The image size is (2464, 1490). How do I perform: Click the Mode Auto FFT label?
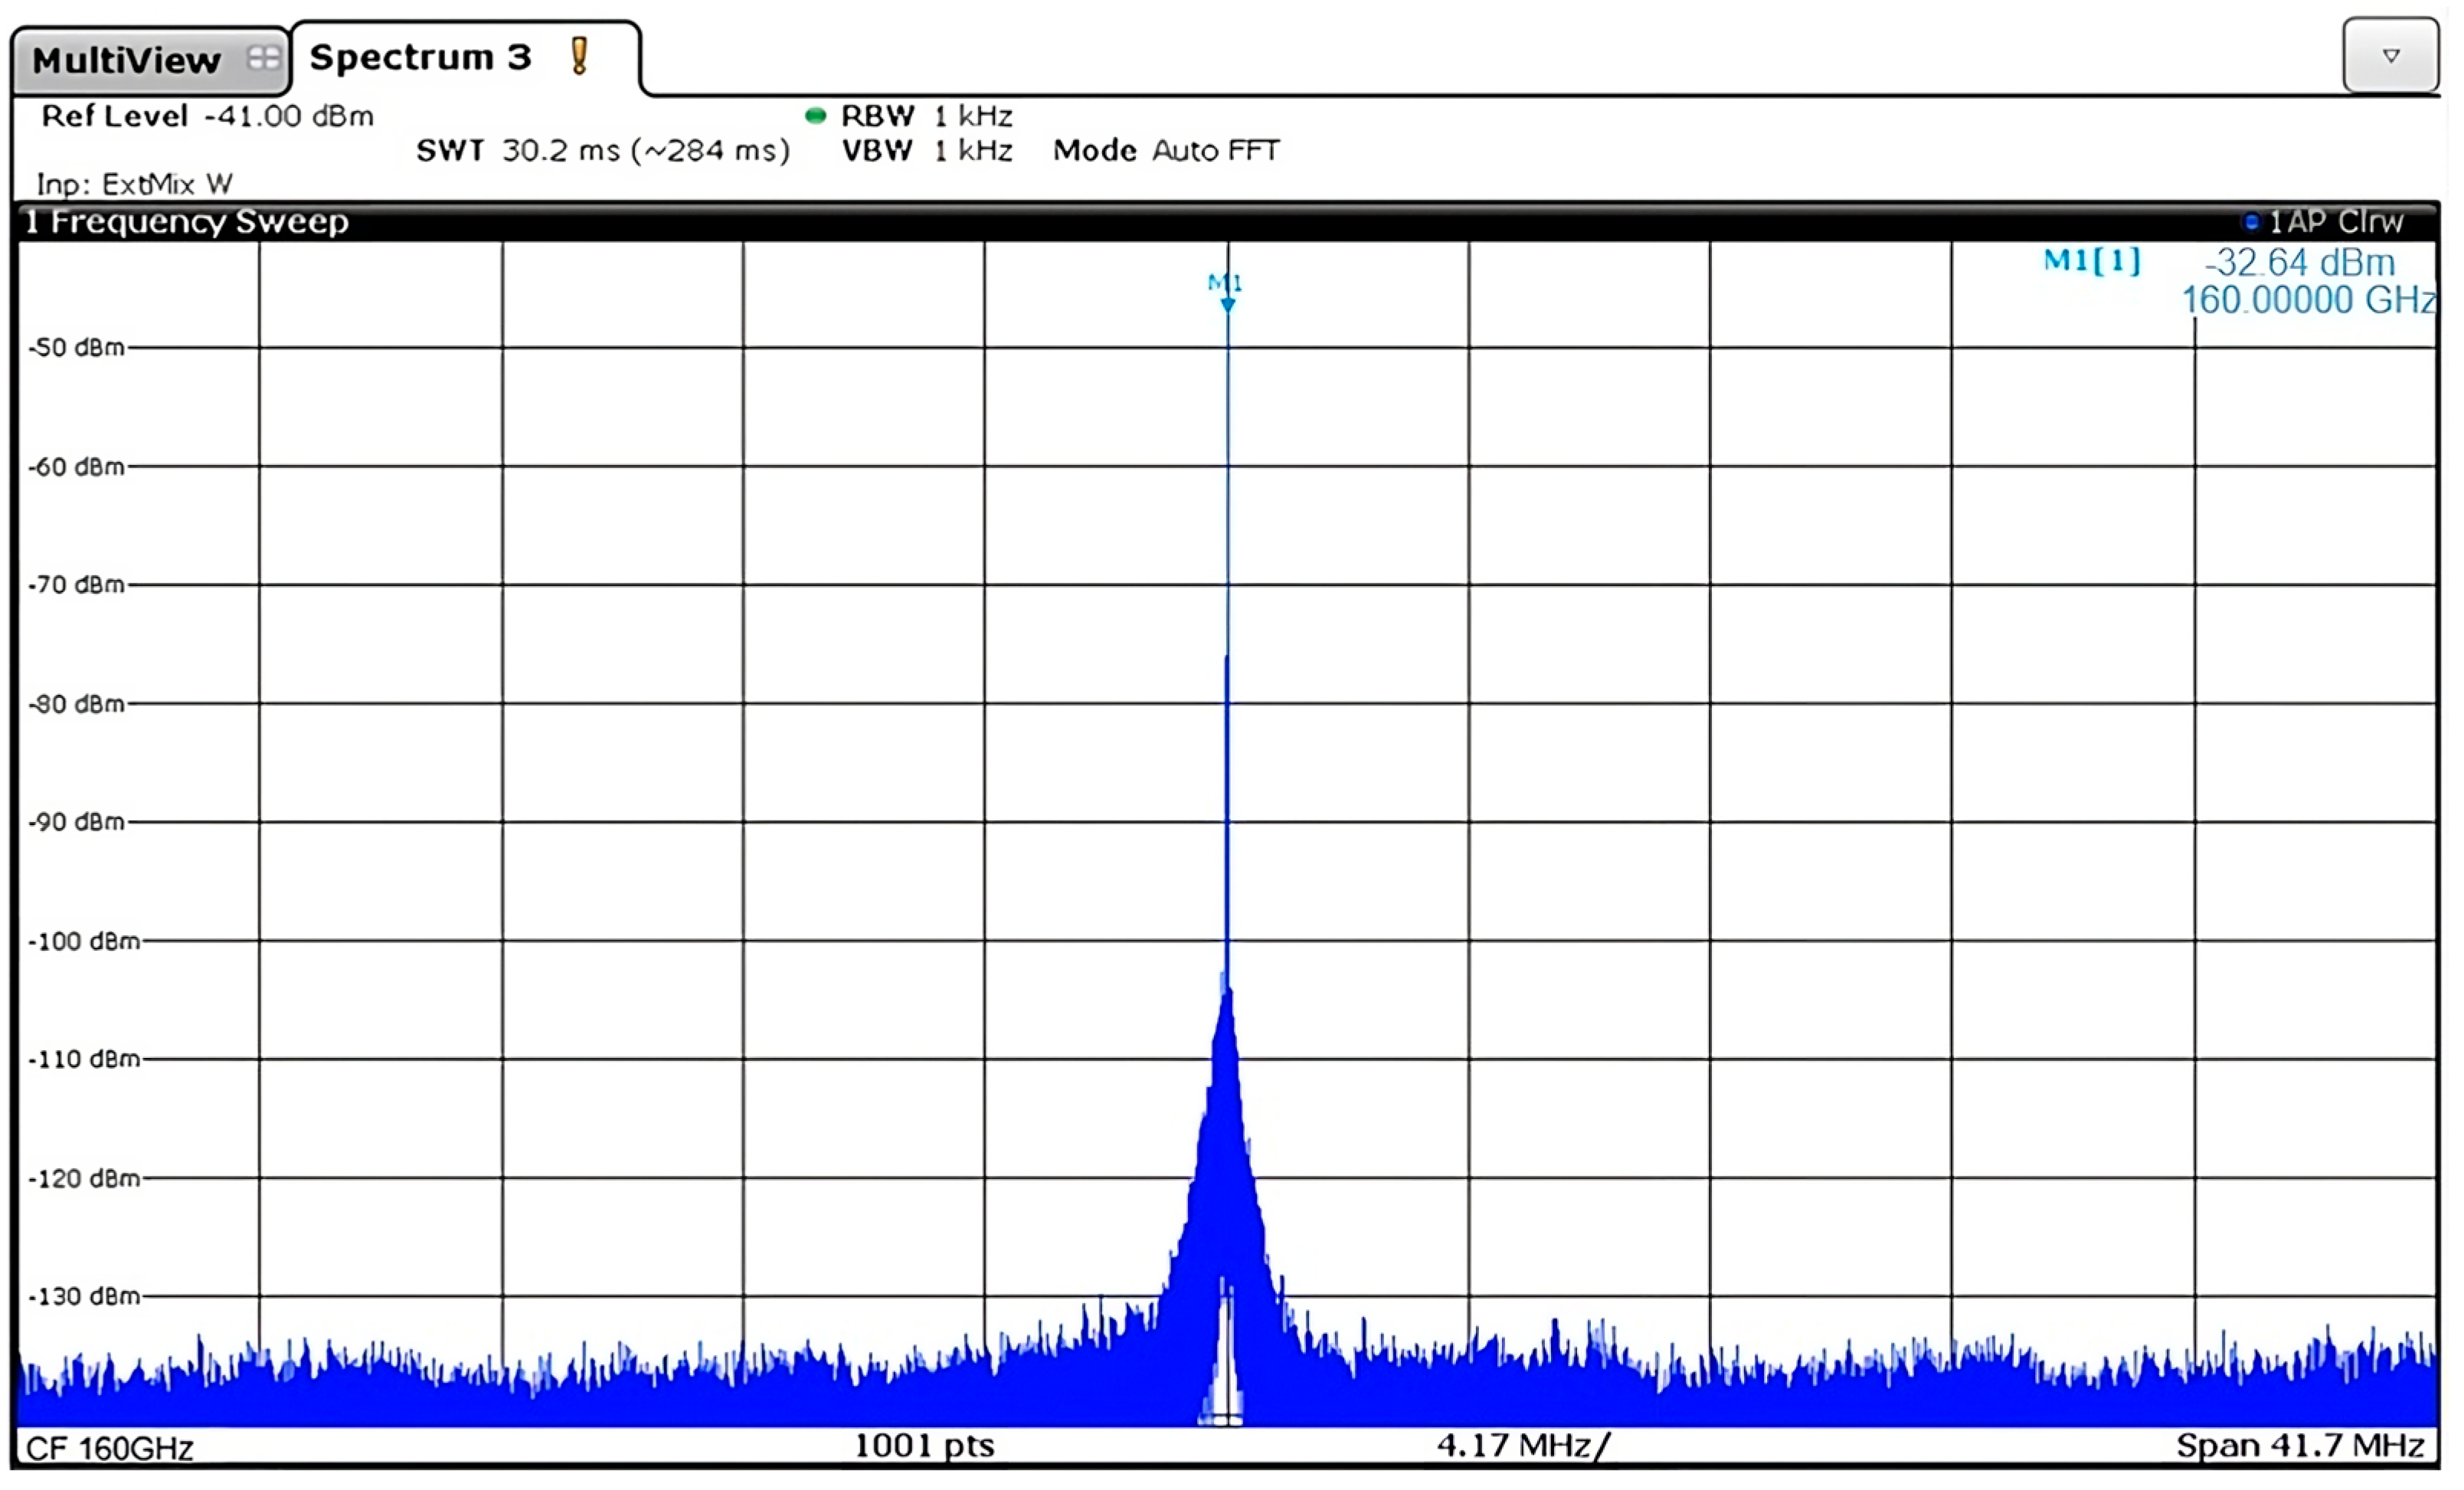coord(1166,151)
